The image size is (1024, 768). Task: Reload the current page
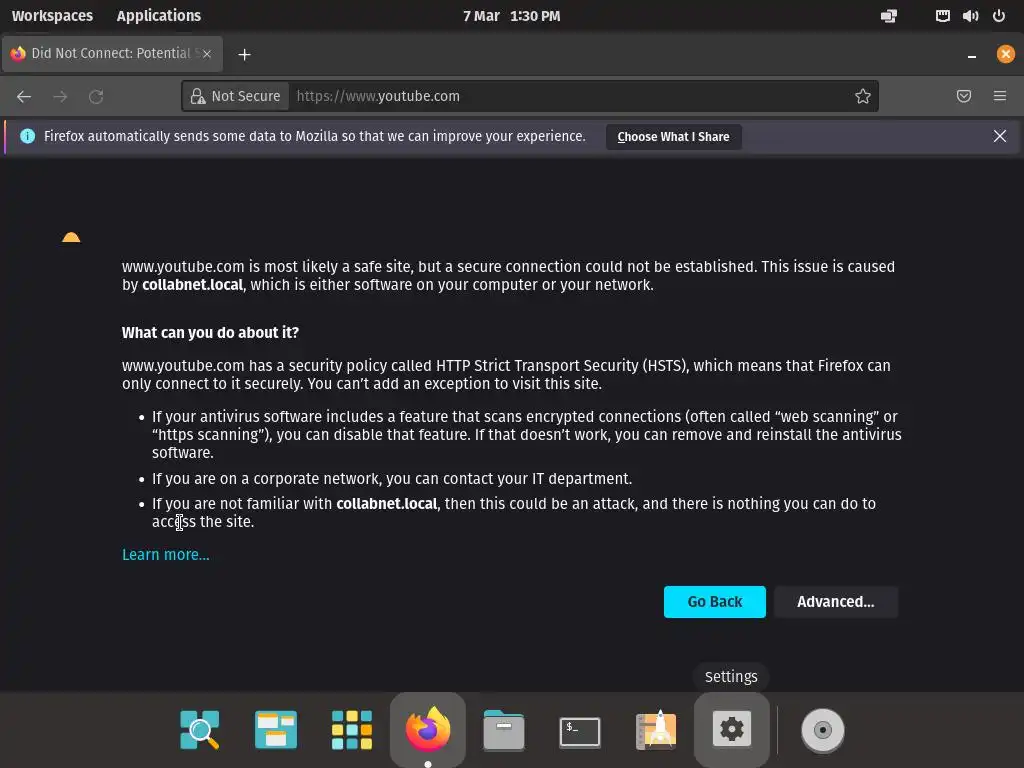[x=96, y=97]
